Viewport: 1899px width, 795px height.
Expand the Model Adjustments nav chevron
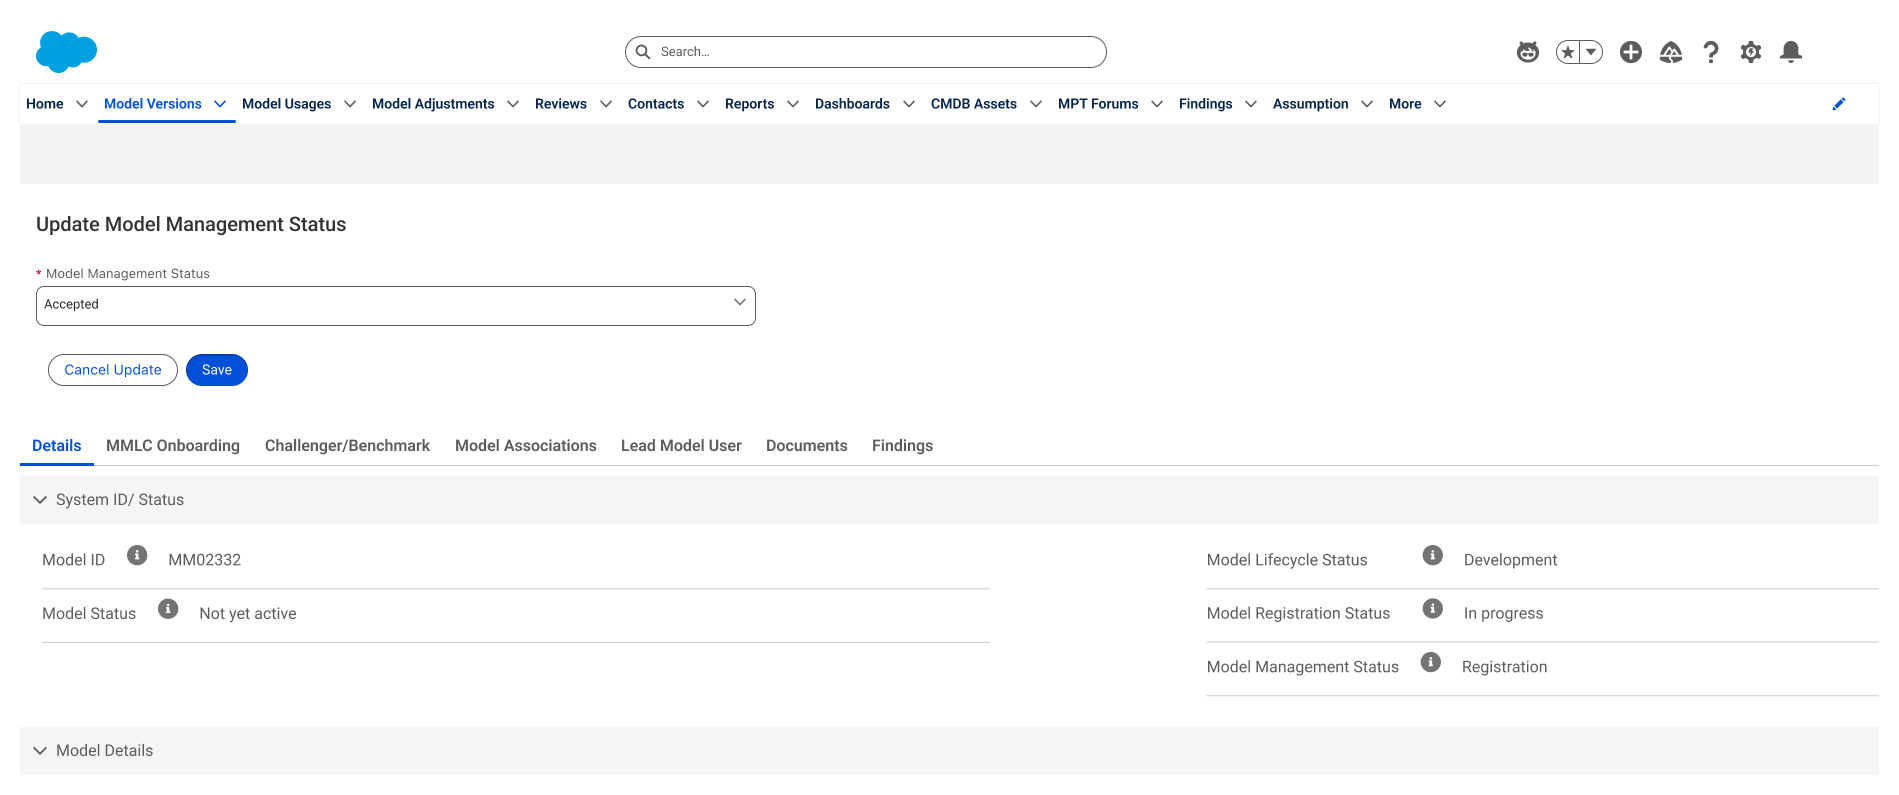pos(513,104)
